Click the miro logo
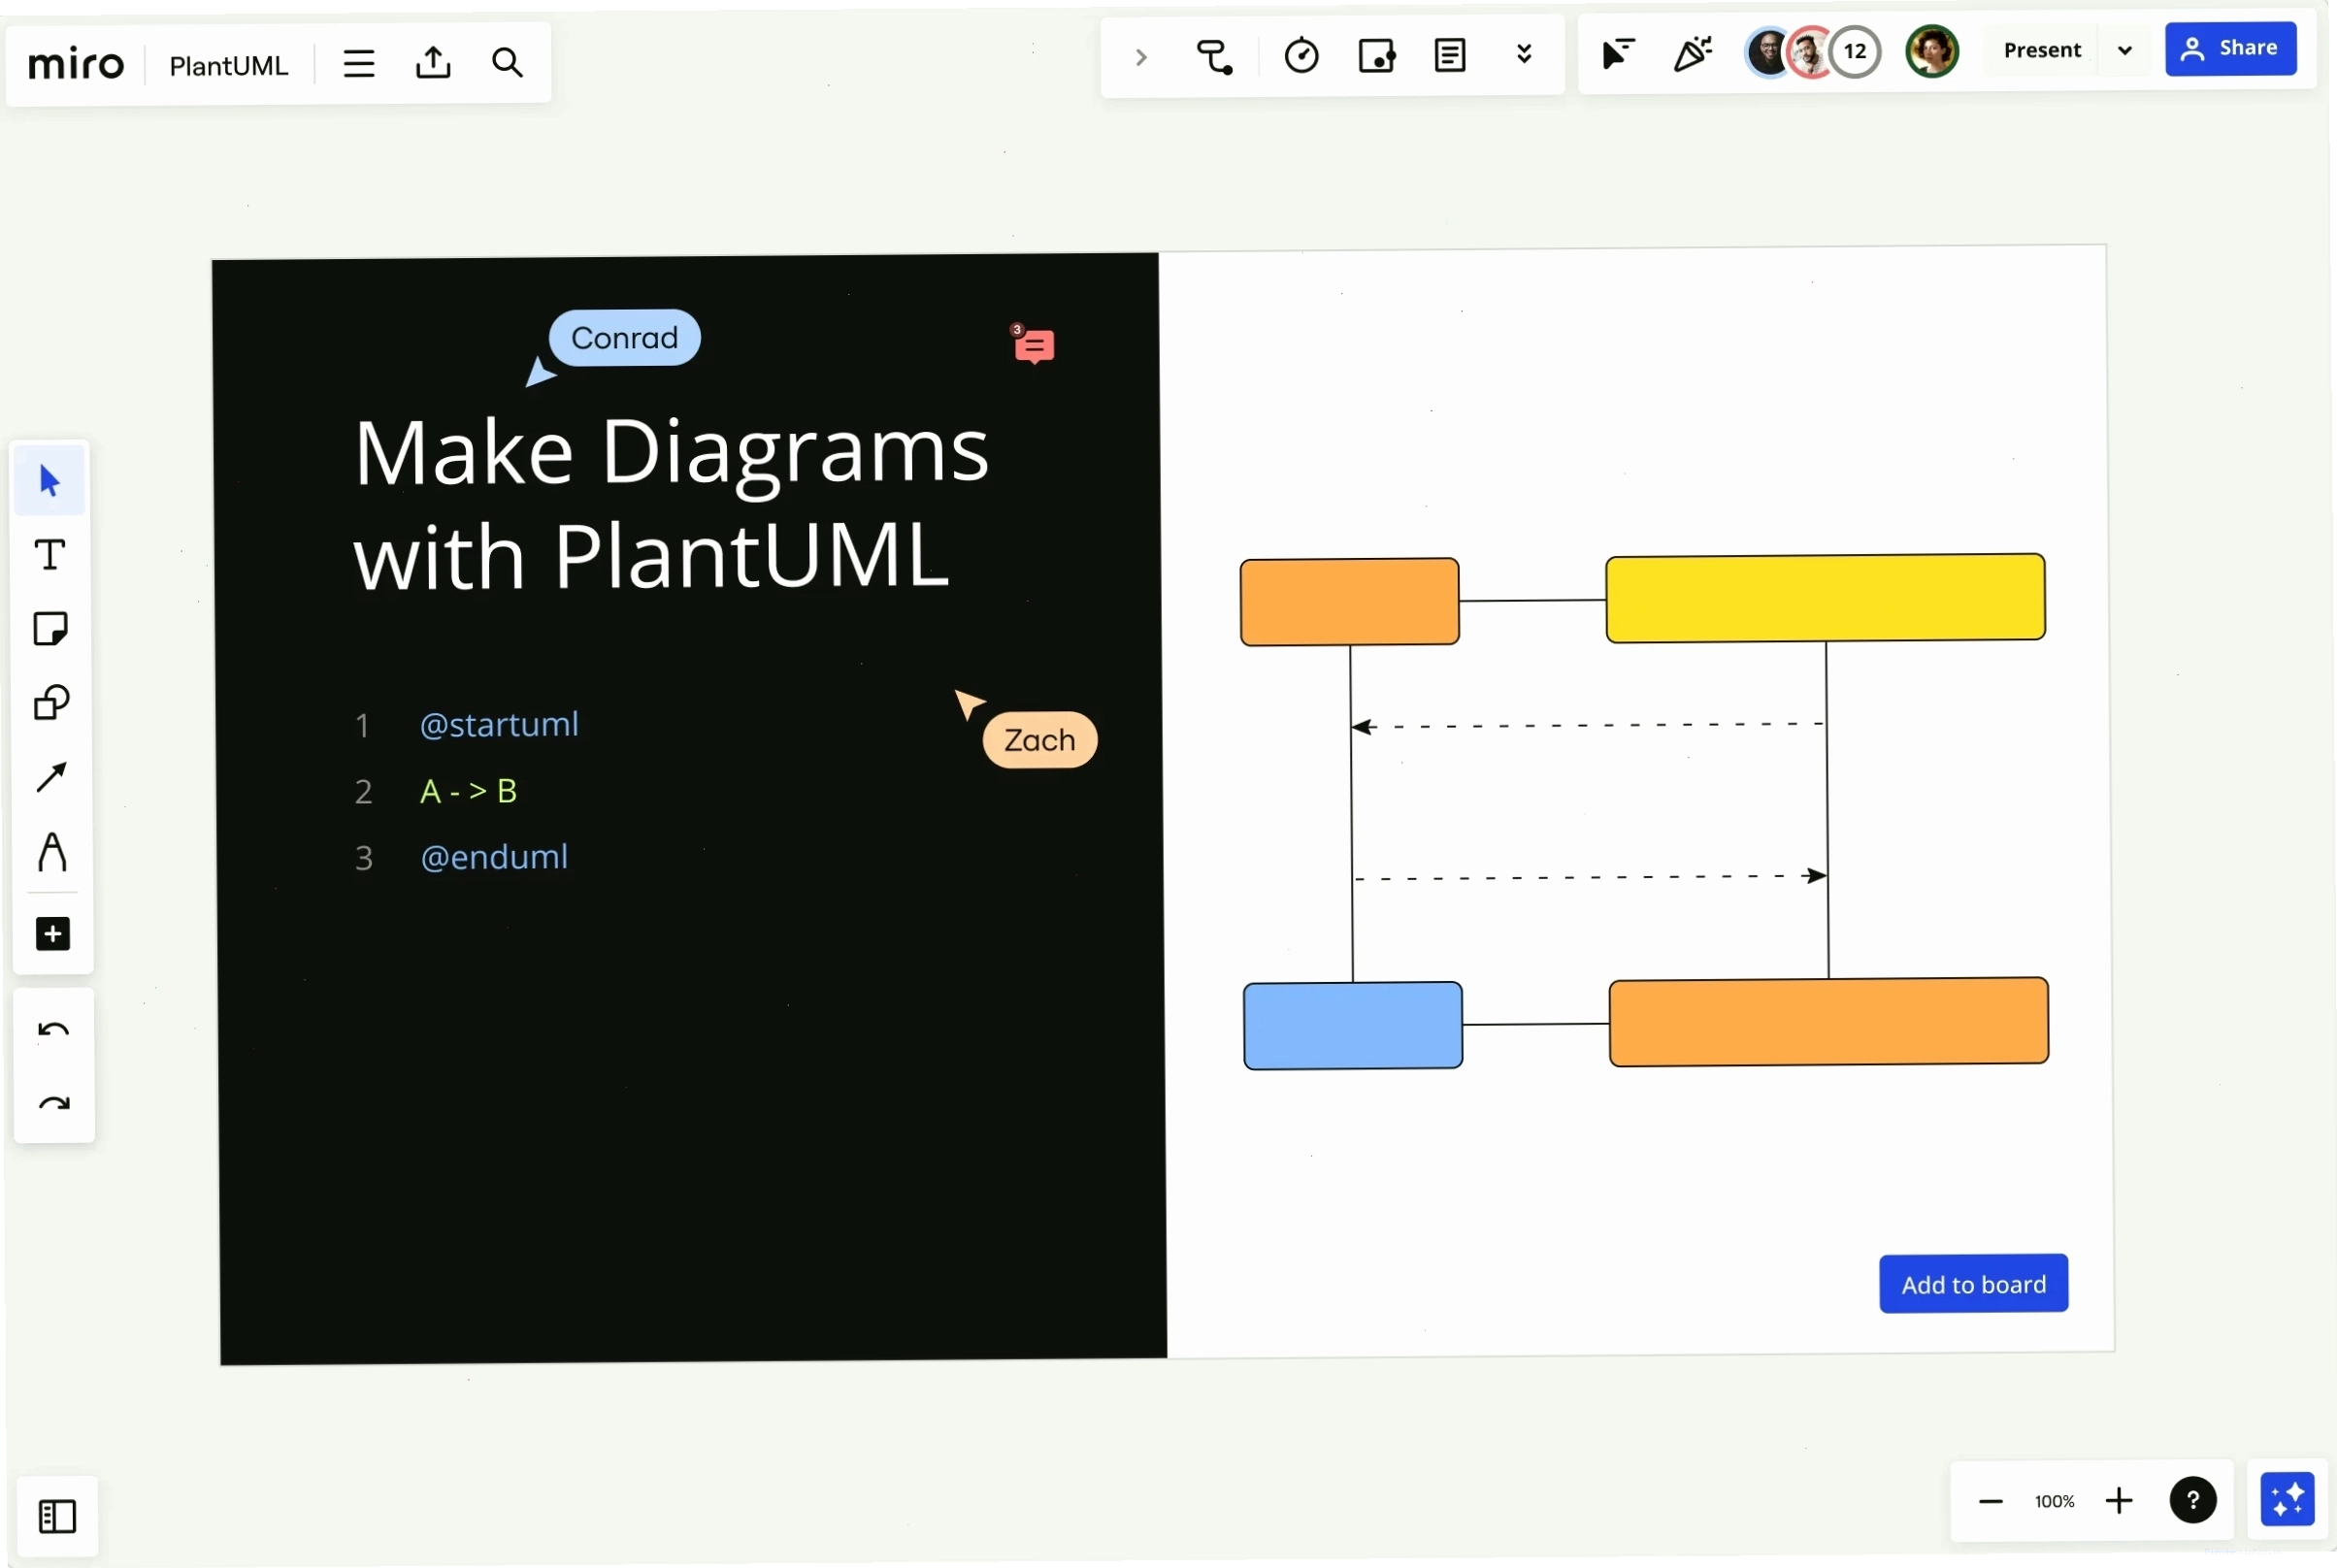Image resolution: width=2337 pixels, height=1568 pixels. point(76,65)
